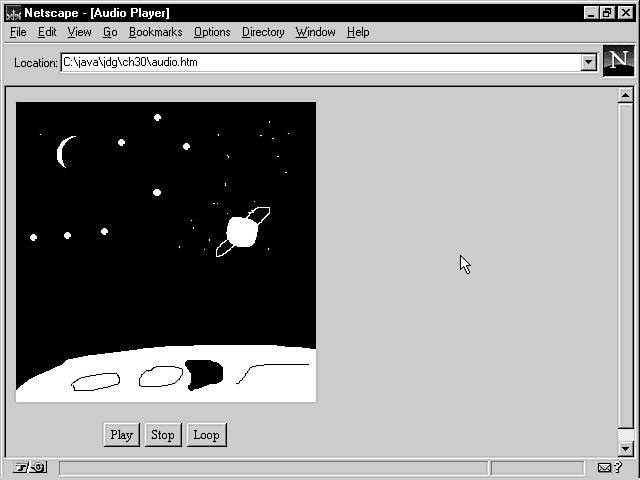The image size is (640, 480).
Task: Toggle the Loop audio button
Action: [x=206, y=435]
